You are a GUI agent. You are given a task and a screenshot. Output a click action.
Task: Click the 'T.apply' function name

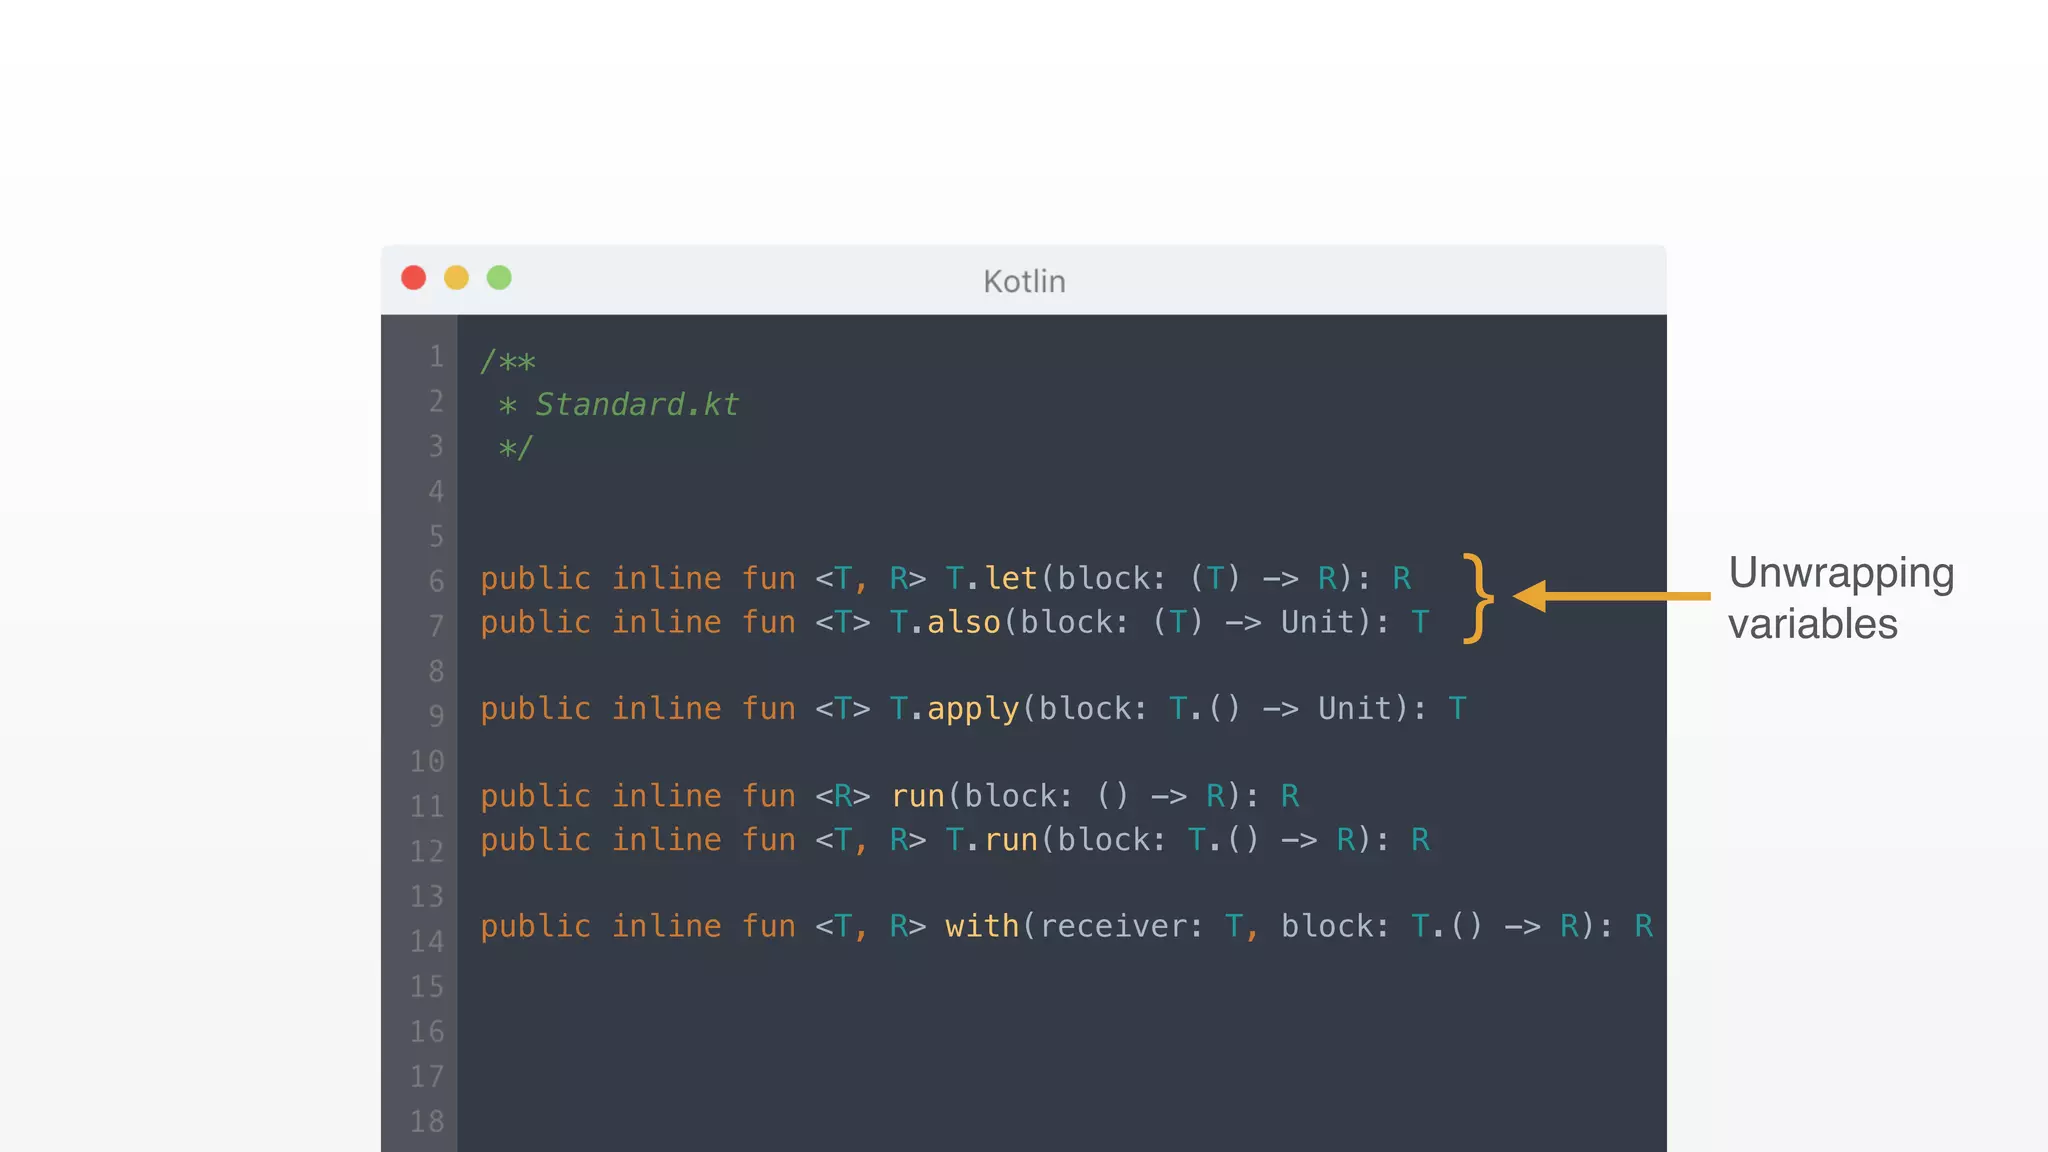[954, 709]
